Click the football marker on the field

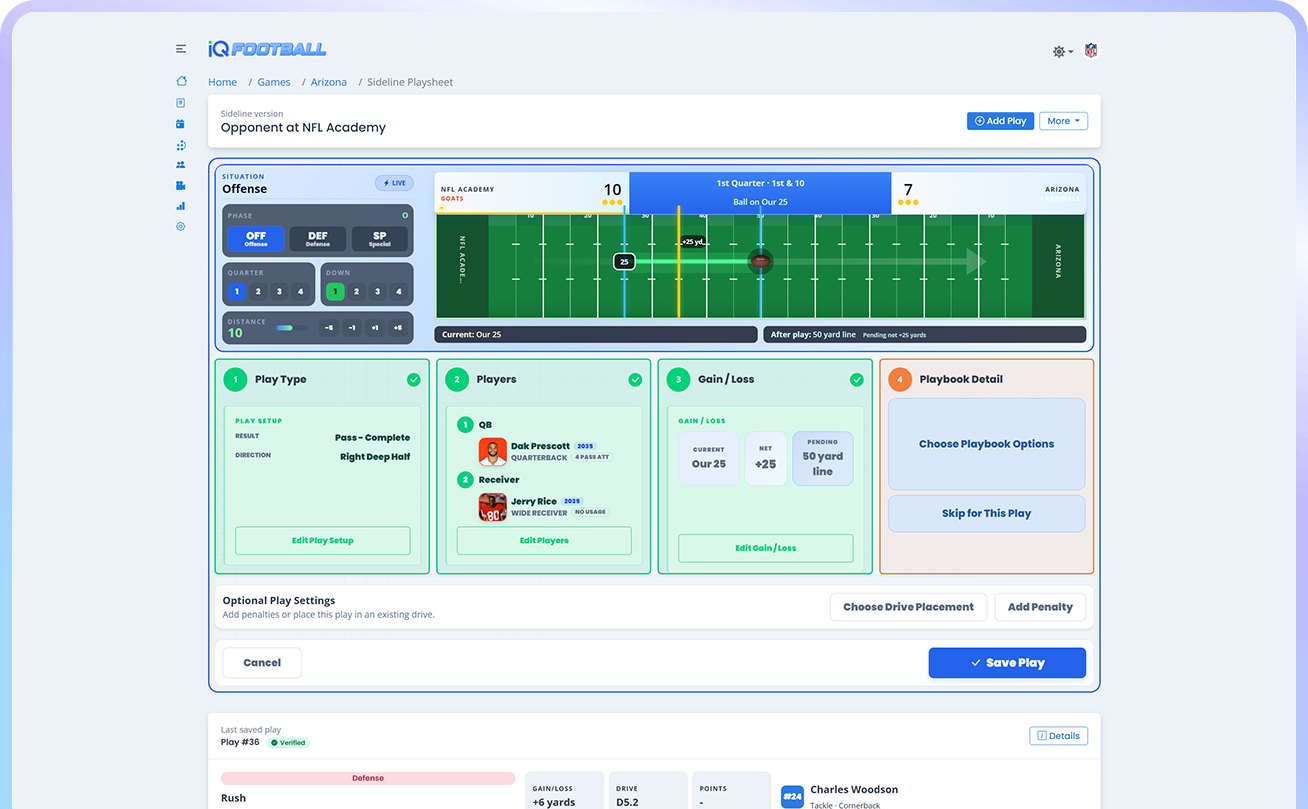point(761,262)
